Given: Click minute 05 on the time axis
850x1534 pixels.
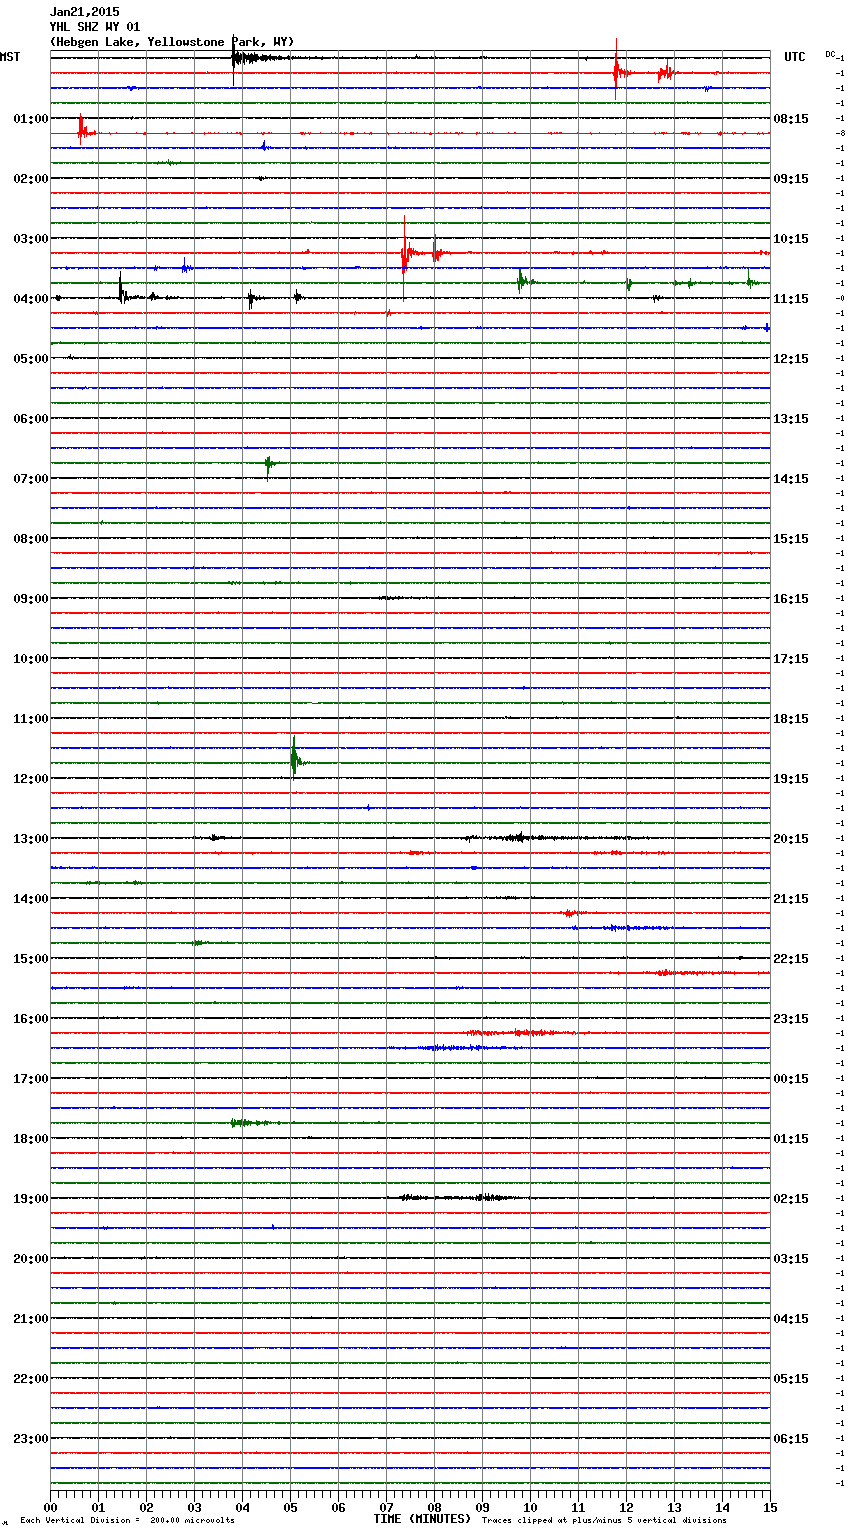Looking at the screenshot, I should [x=290, y=1507].
